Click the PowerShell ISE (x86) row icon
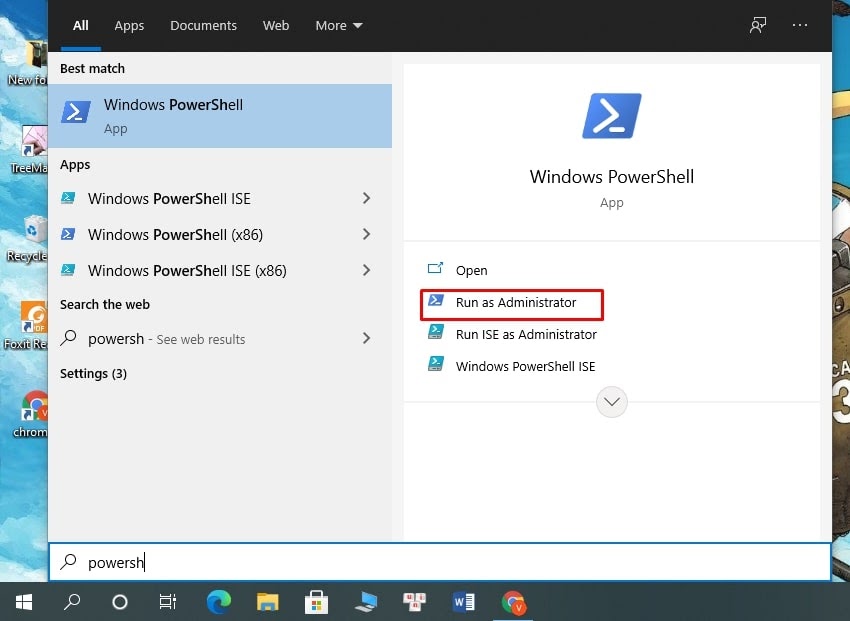The height and width of the screenshot is (621, 850). (x=68, y=270)
